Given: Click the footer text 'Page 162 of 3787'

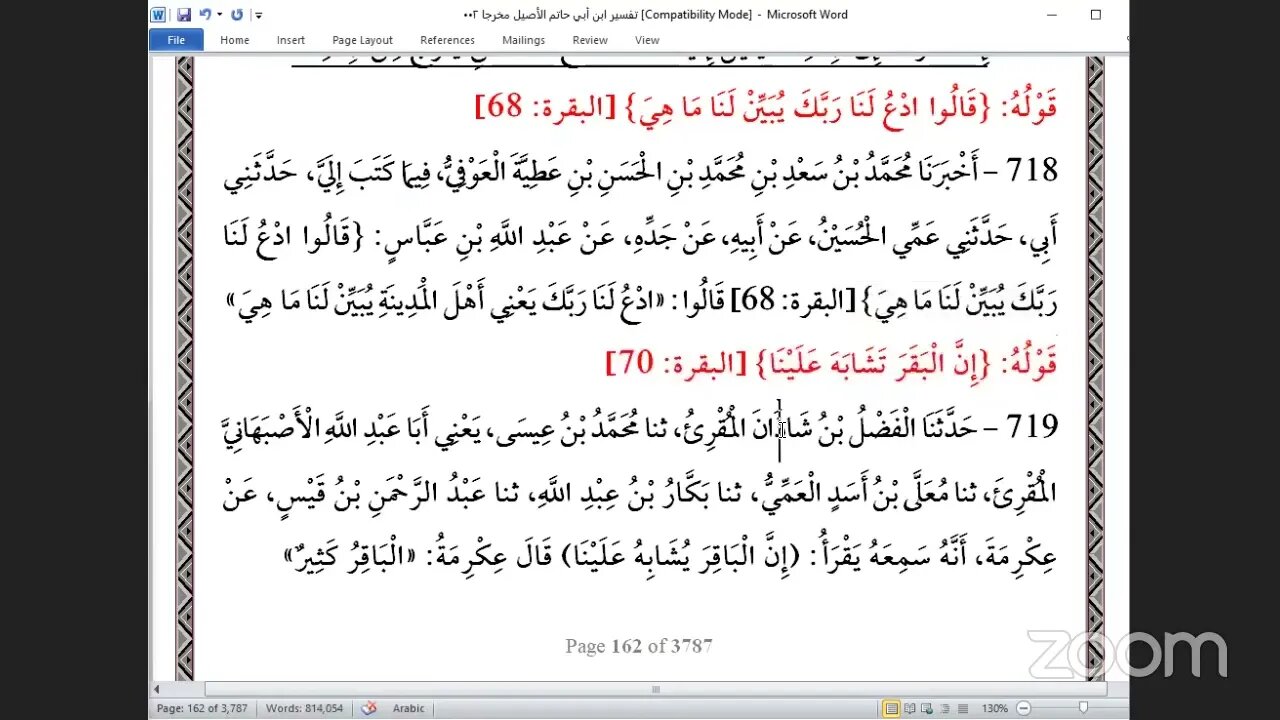Looking at the screenshot, I should (639, 646).
